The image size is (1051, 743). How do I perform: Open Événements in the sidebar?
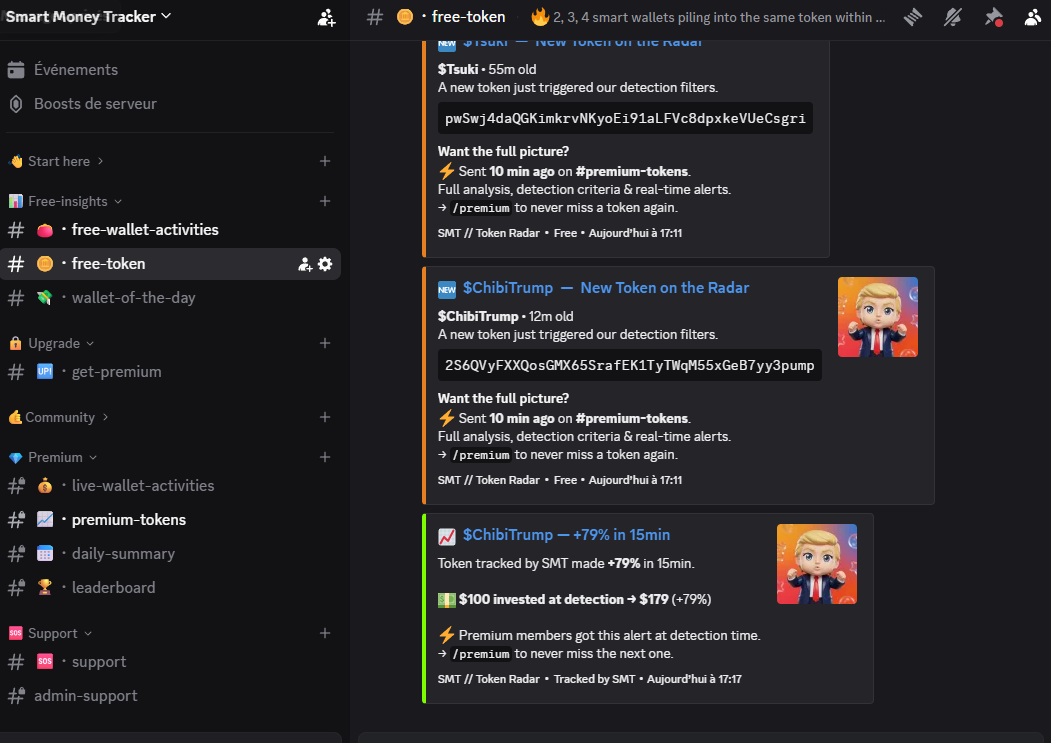pos(76,70)
